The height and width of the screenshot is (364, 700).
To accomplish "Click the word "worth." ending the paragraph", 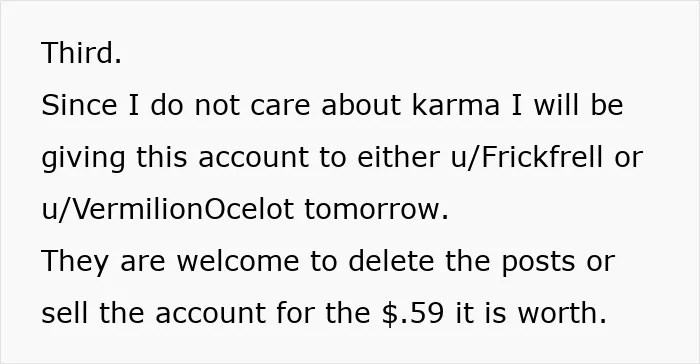I will point(562,313).
